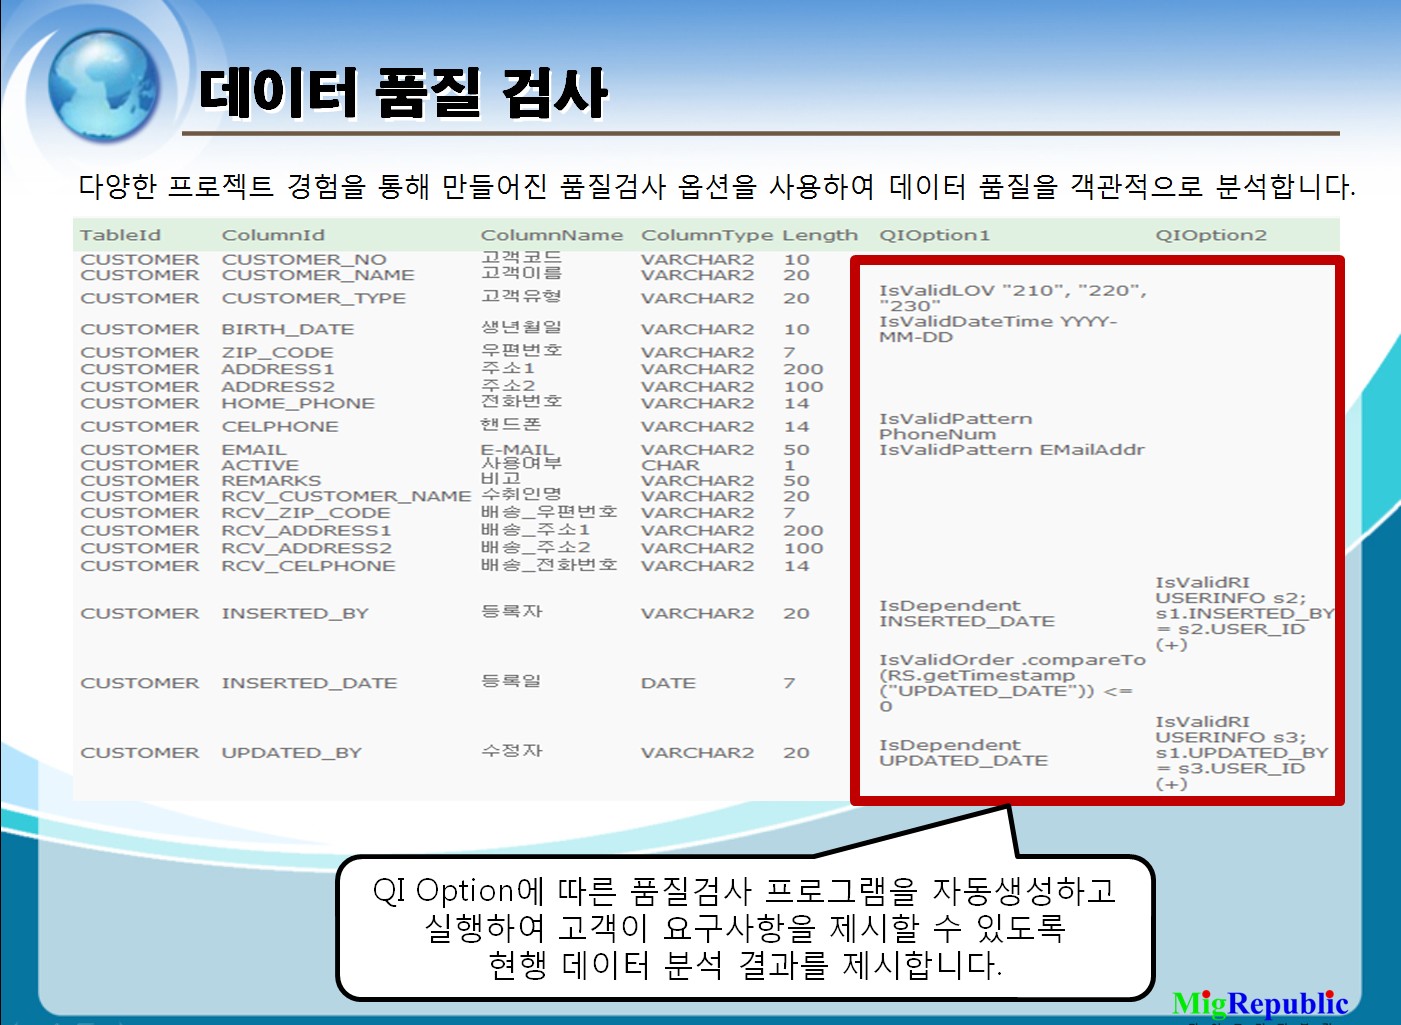1401x1025 pixels.
Task: Select the EMAIL column id cell
Action: 254,450
